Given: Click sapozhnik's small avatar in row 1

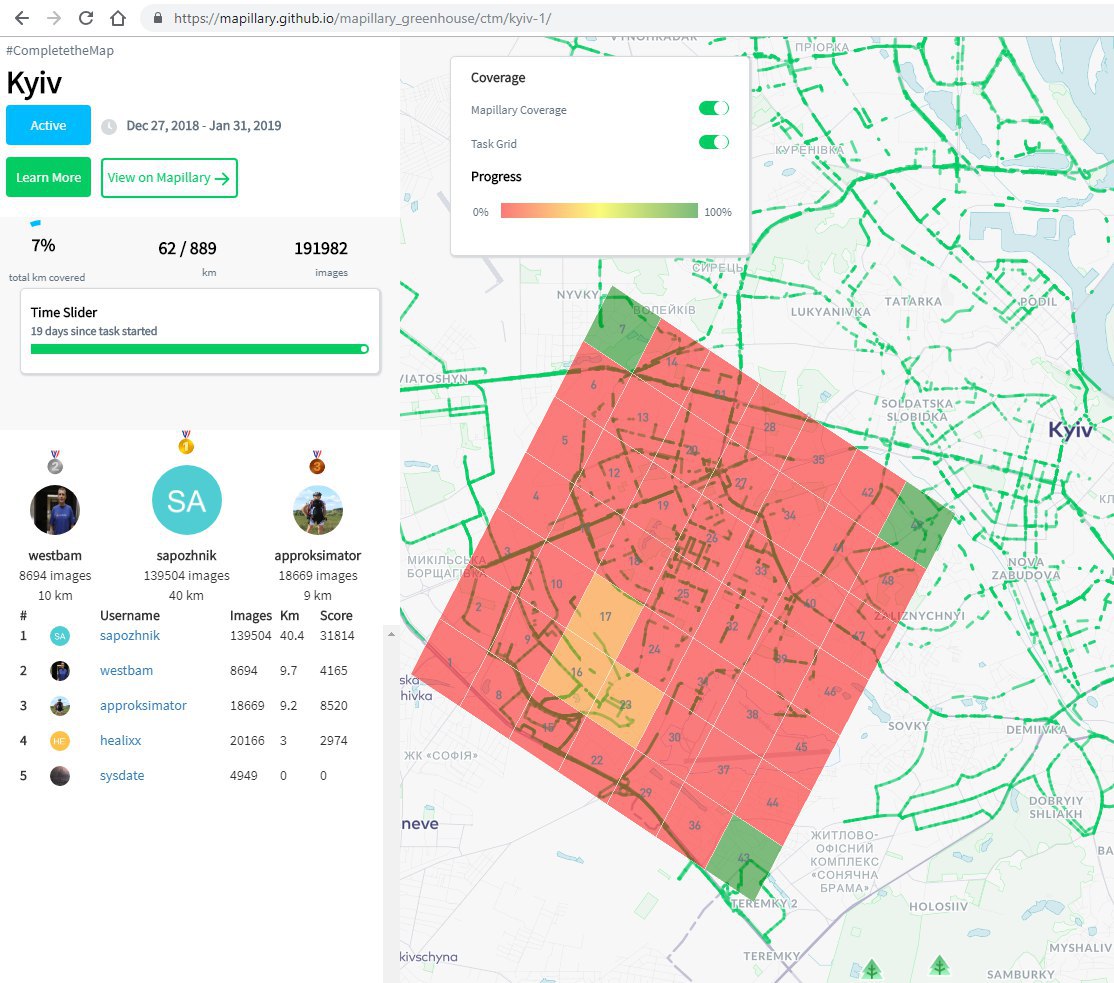Looking at the screenshot, I should [x=60, y=636].
